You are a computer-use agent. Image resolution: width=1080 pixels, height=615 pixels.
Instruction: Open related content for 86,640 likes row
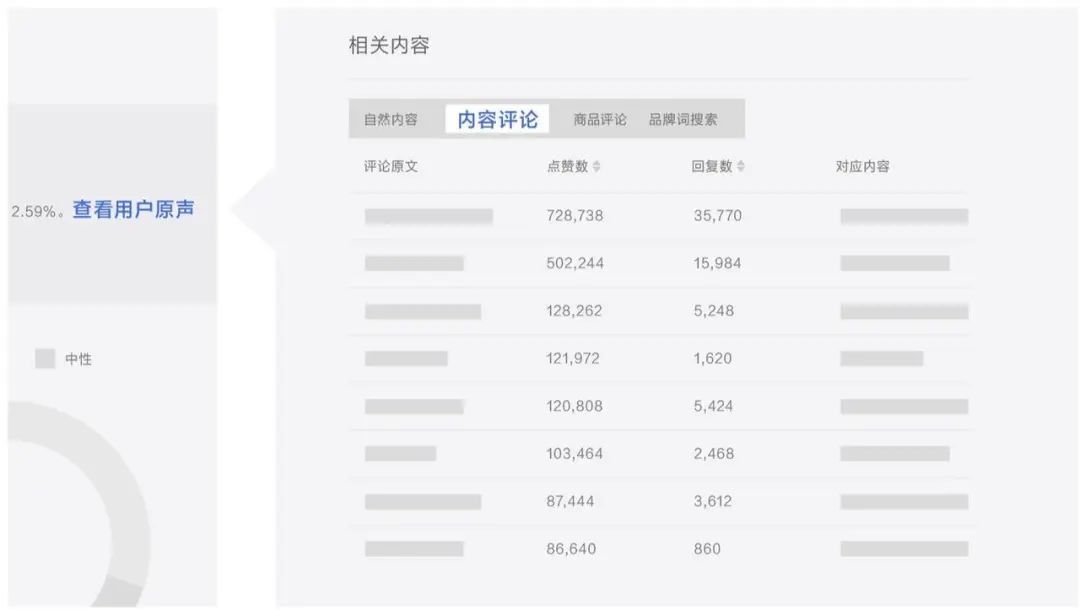[904, 549]
